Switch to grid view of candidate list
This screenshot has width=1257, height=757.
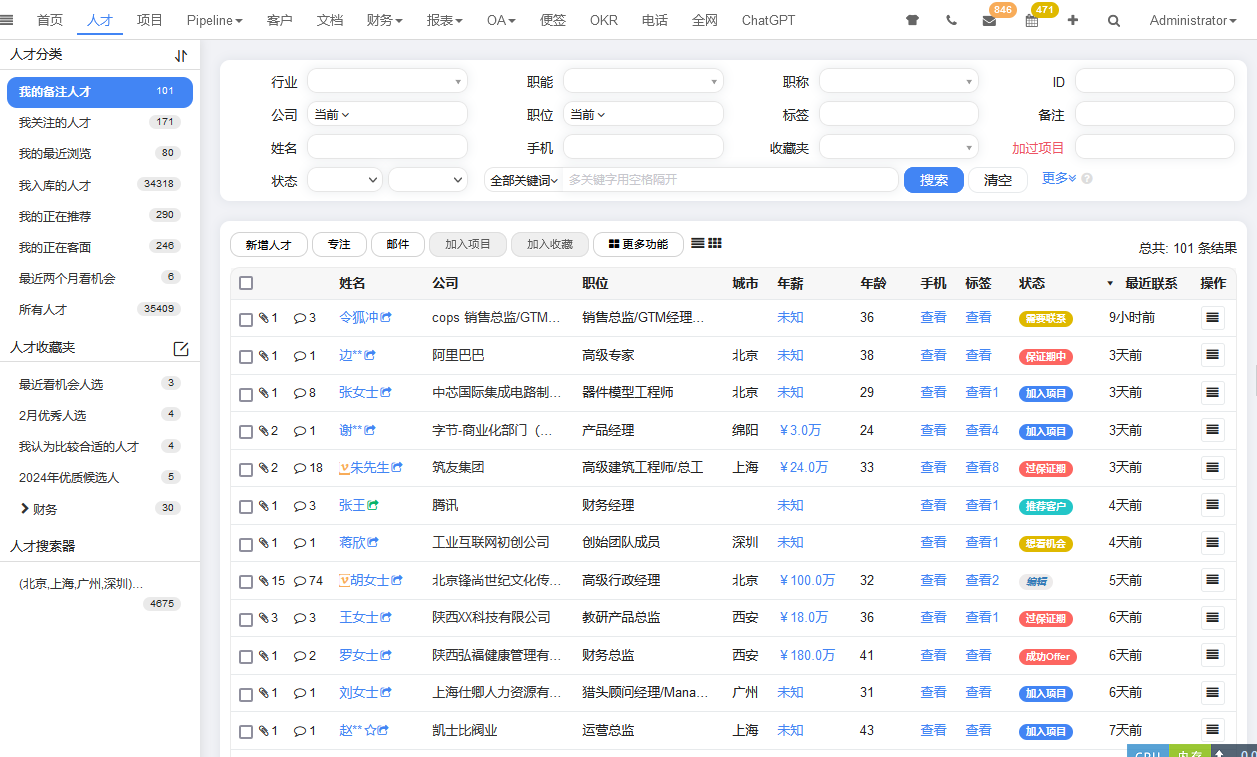tap(716, 243)
